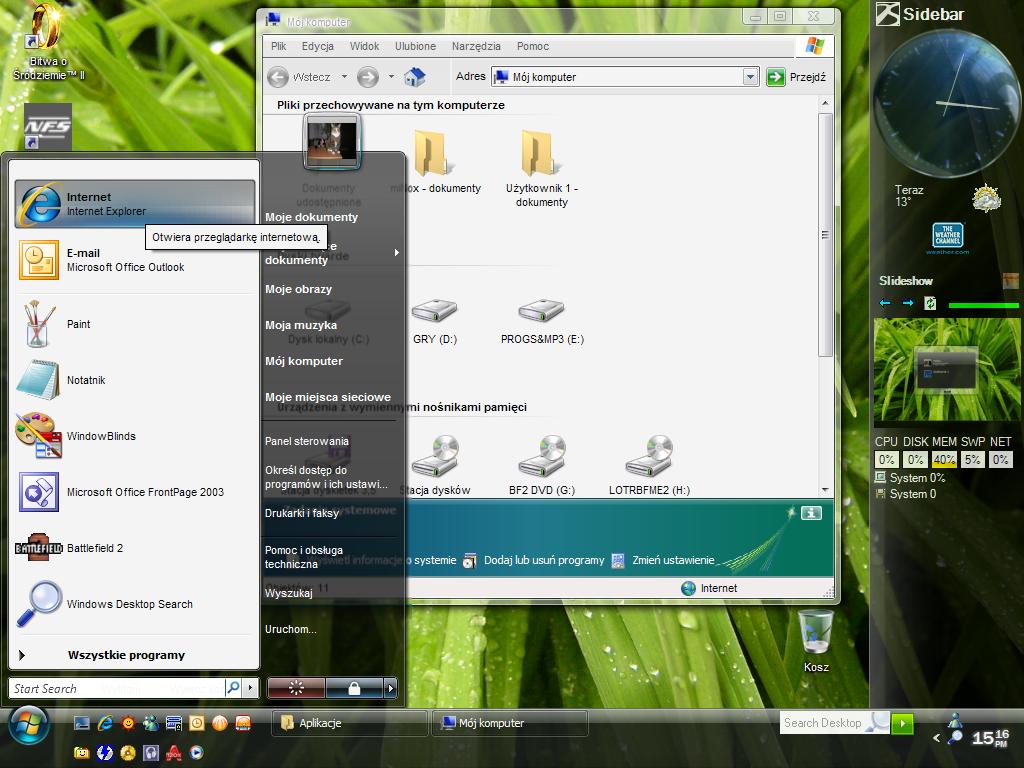The width and height of the screenshot is (1024, 768).
Task: Click the Przejdź go button
Action: click(796, 77)
